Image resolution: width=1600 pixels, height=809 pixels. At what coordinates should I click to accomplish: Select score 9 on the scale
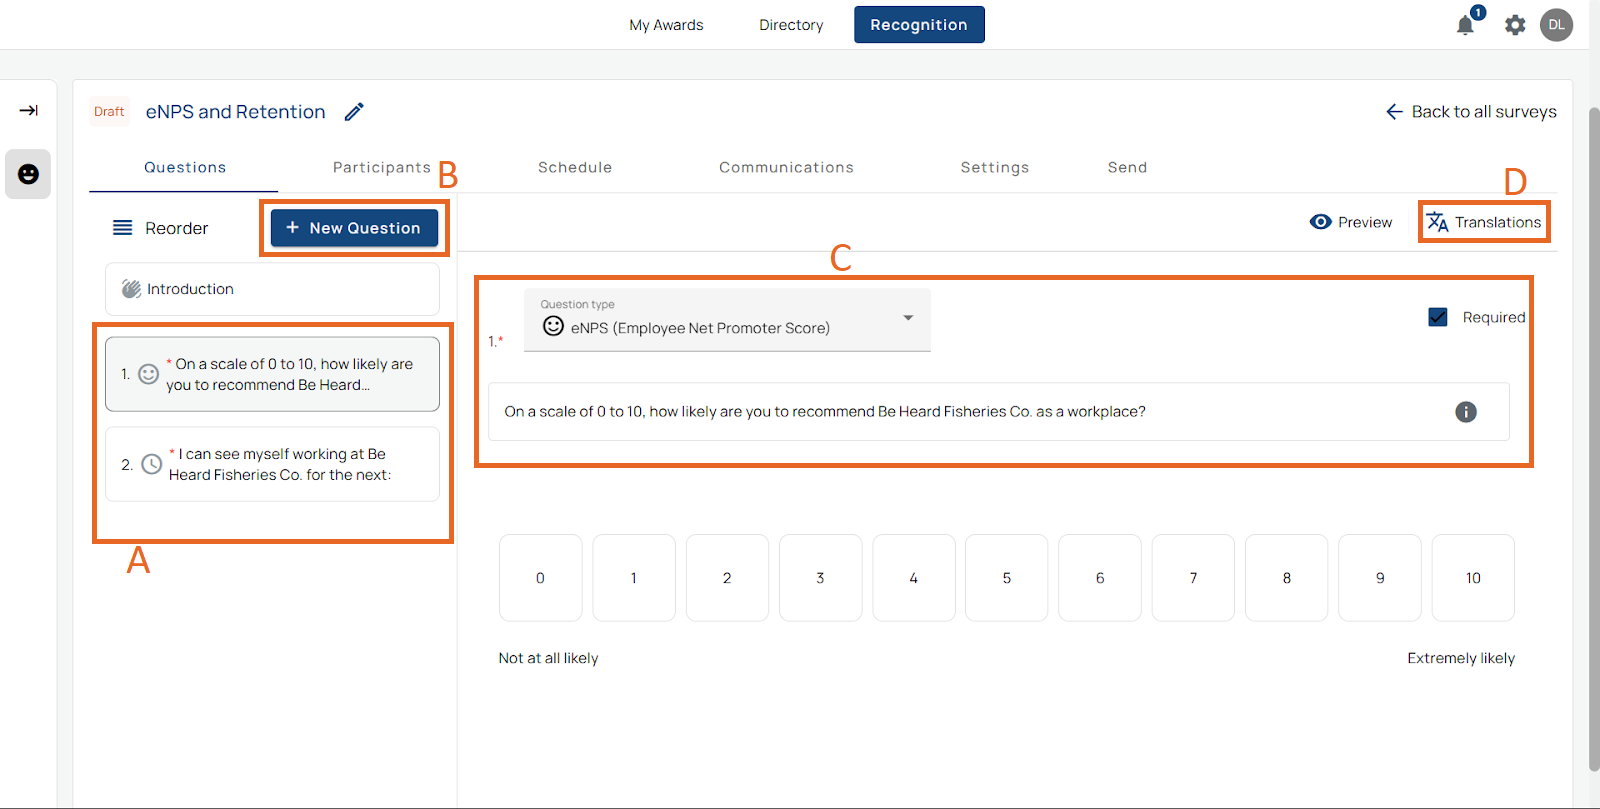tap(1380, 578)
